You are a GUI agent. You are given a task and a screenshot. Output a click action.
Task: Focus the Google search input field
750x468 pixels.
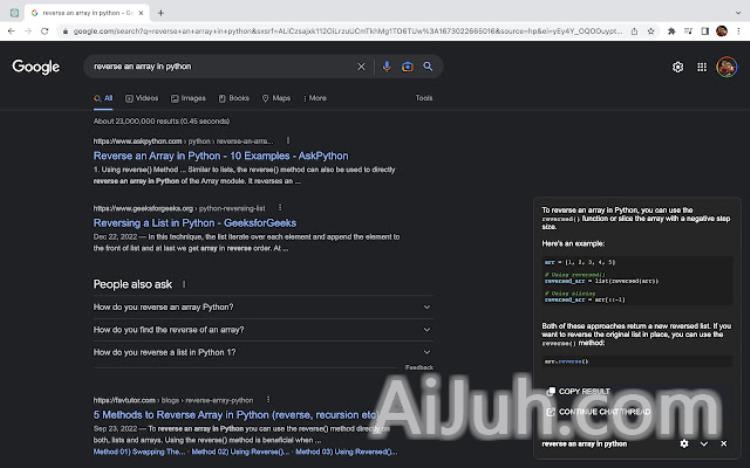point(220,67)
